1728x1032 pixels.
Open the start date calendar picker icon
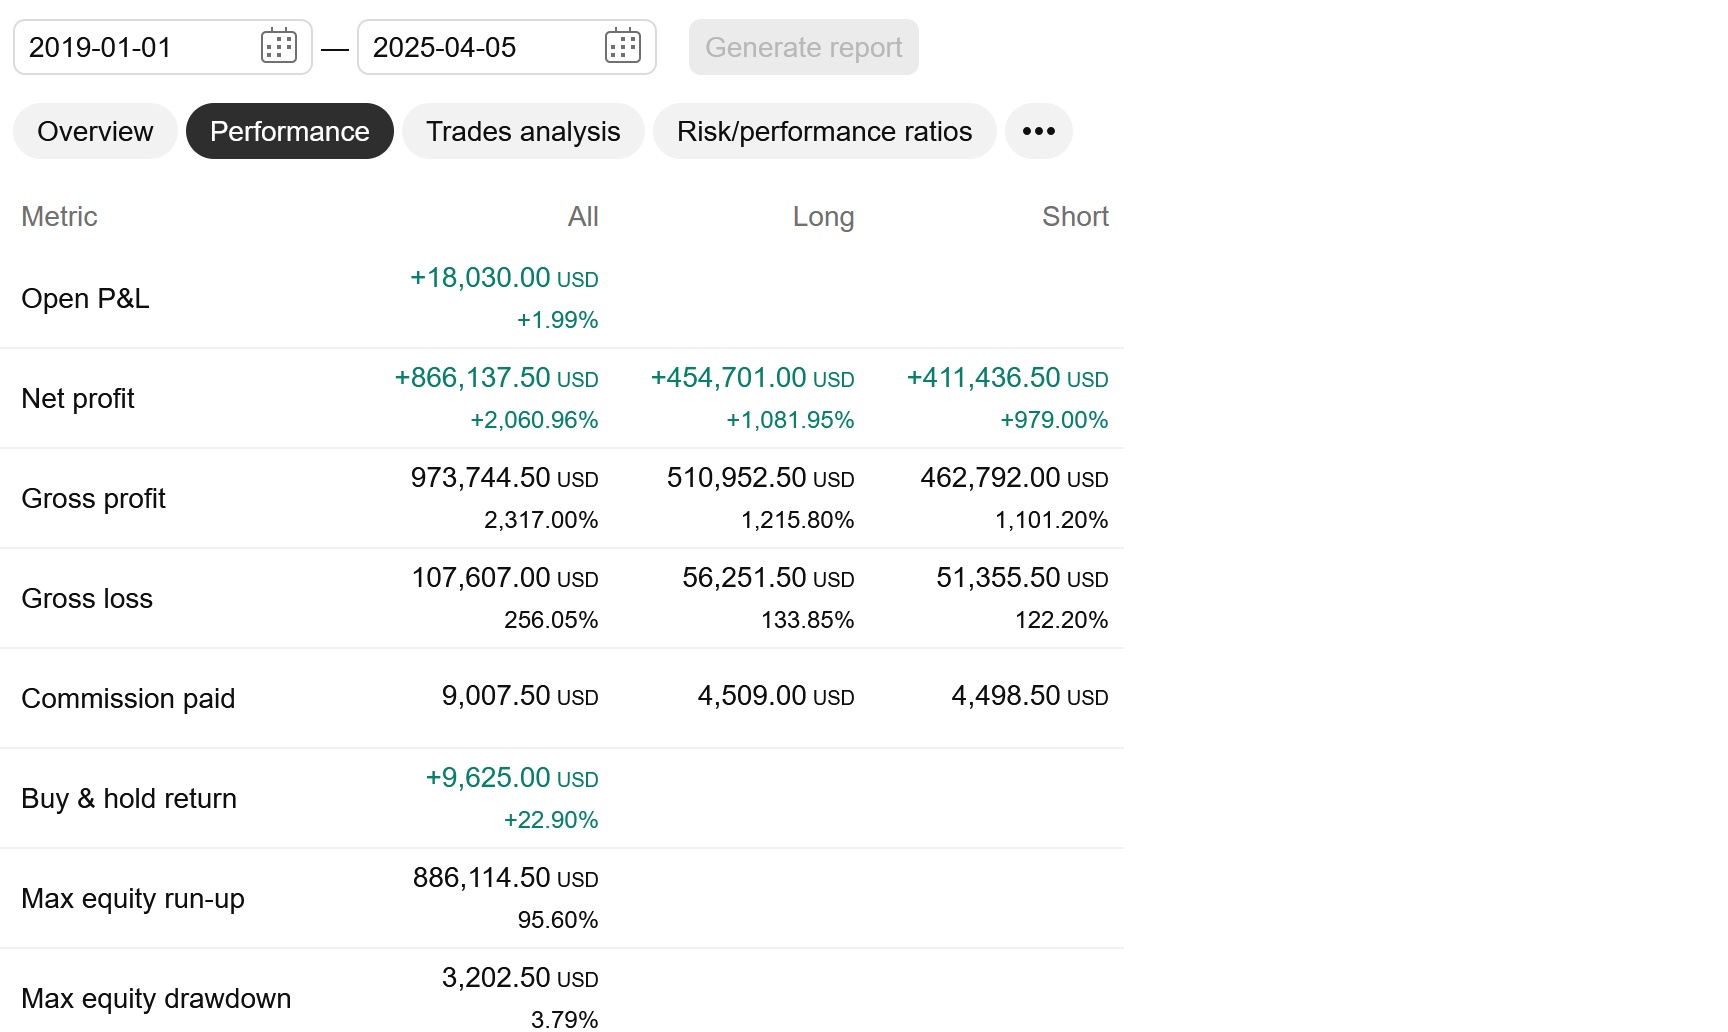coord(279,47)
